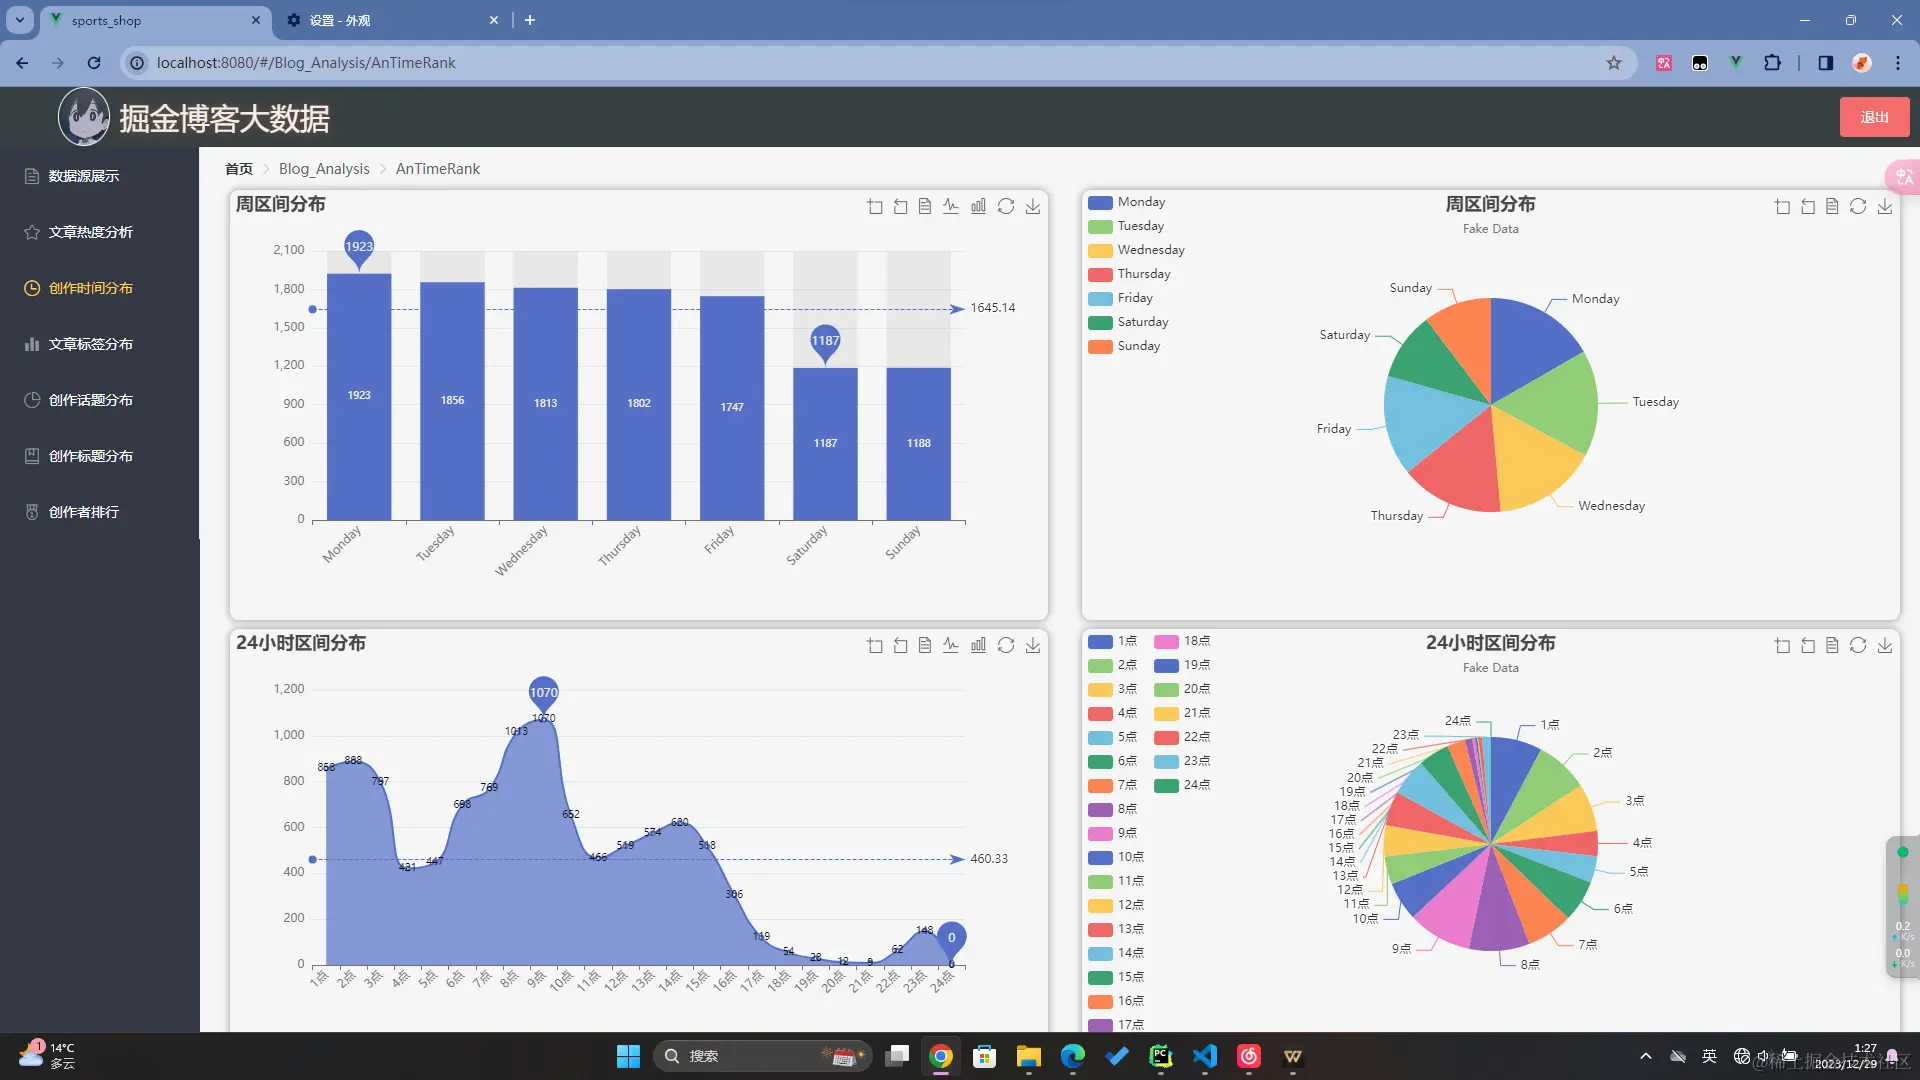The height and width of the screenshot is (1080, 1920).
Task: Reset zoom on 24小时区间分布 line chart
Action: [x=901, y=645]
